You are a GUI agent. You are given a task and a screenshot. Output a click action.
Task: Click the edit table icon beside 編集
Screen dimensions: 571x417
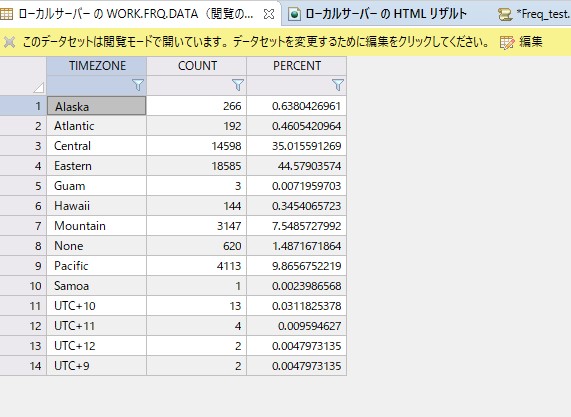tap(507, 42)
